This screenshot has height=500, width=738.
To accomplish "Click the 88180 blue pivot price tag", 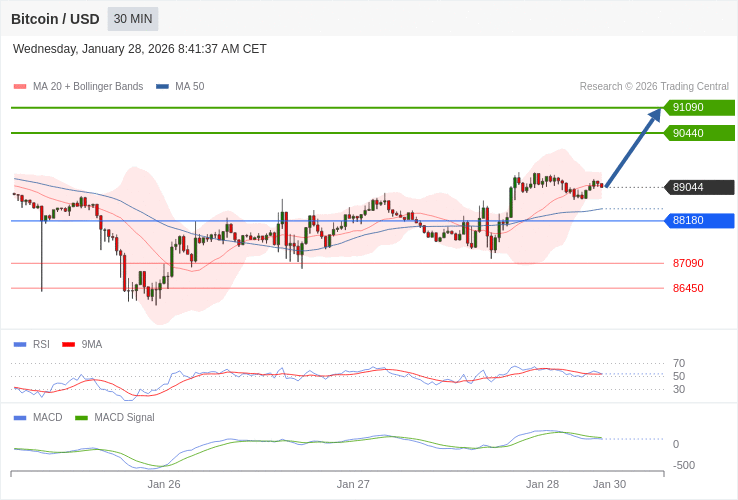I will (x=699, y=221).
